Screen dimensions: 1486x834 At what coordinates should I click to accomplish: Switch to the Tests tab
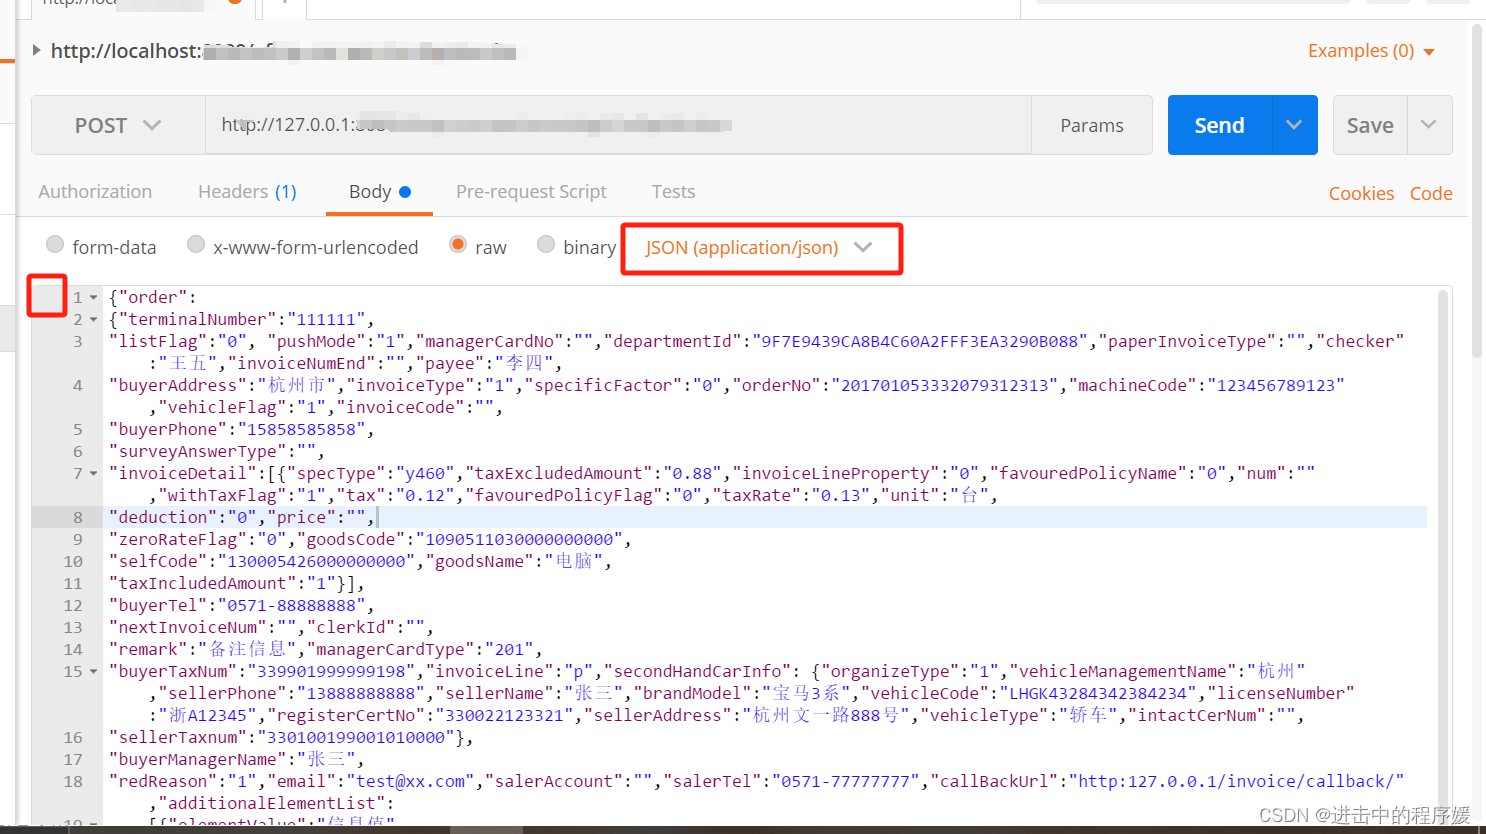point(673,191)
